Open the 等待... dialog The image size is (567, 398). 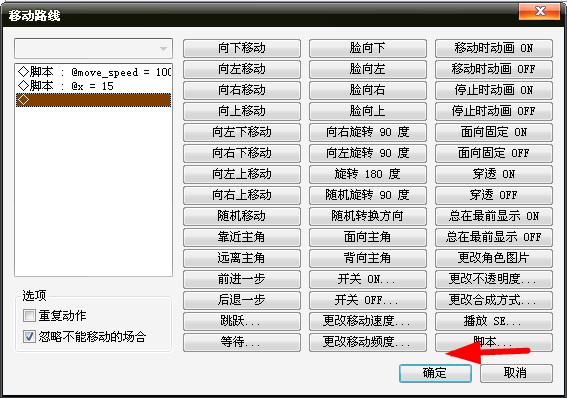[x=242, y=342]
